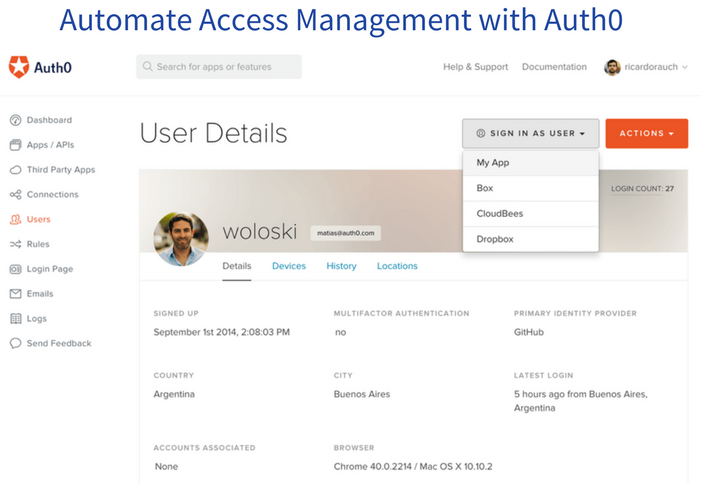
Task: Click the Third Party Apps cloud icon
Action: (x=15, y=170)
